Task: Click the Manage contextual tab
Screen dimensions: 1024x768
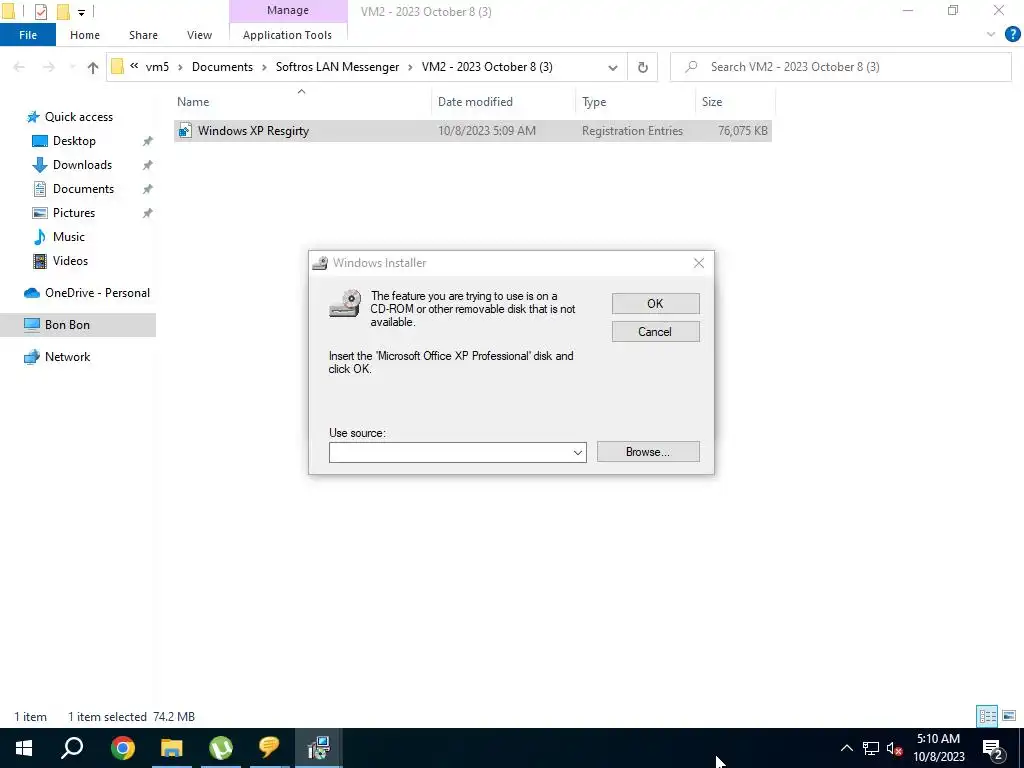Action: coord(288,10)
